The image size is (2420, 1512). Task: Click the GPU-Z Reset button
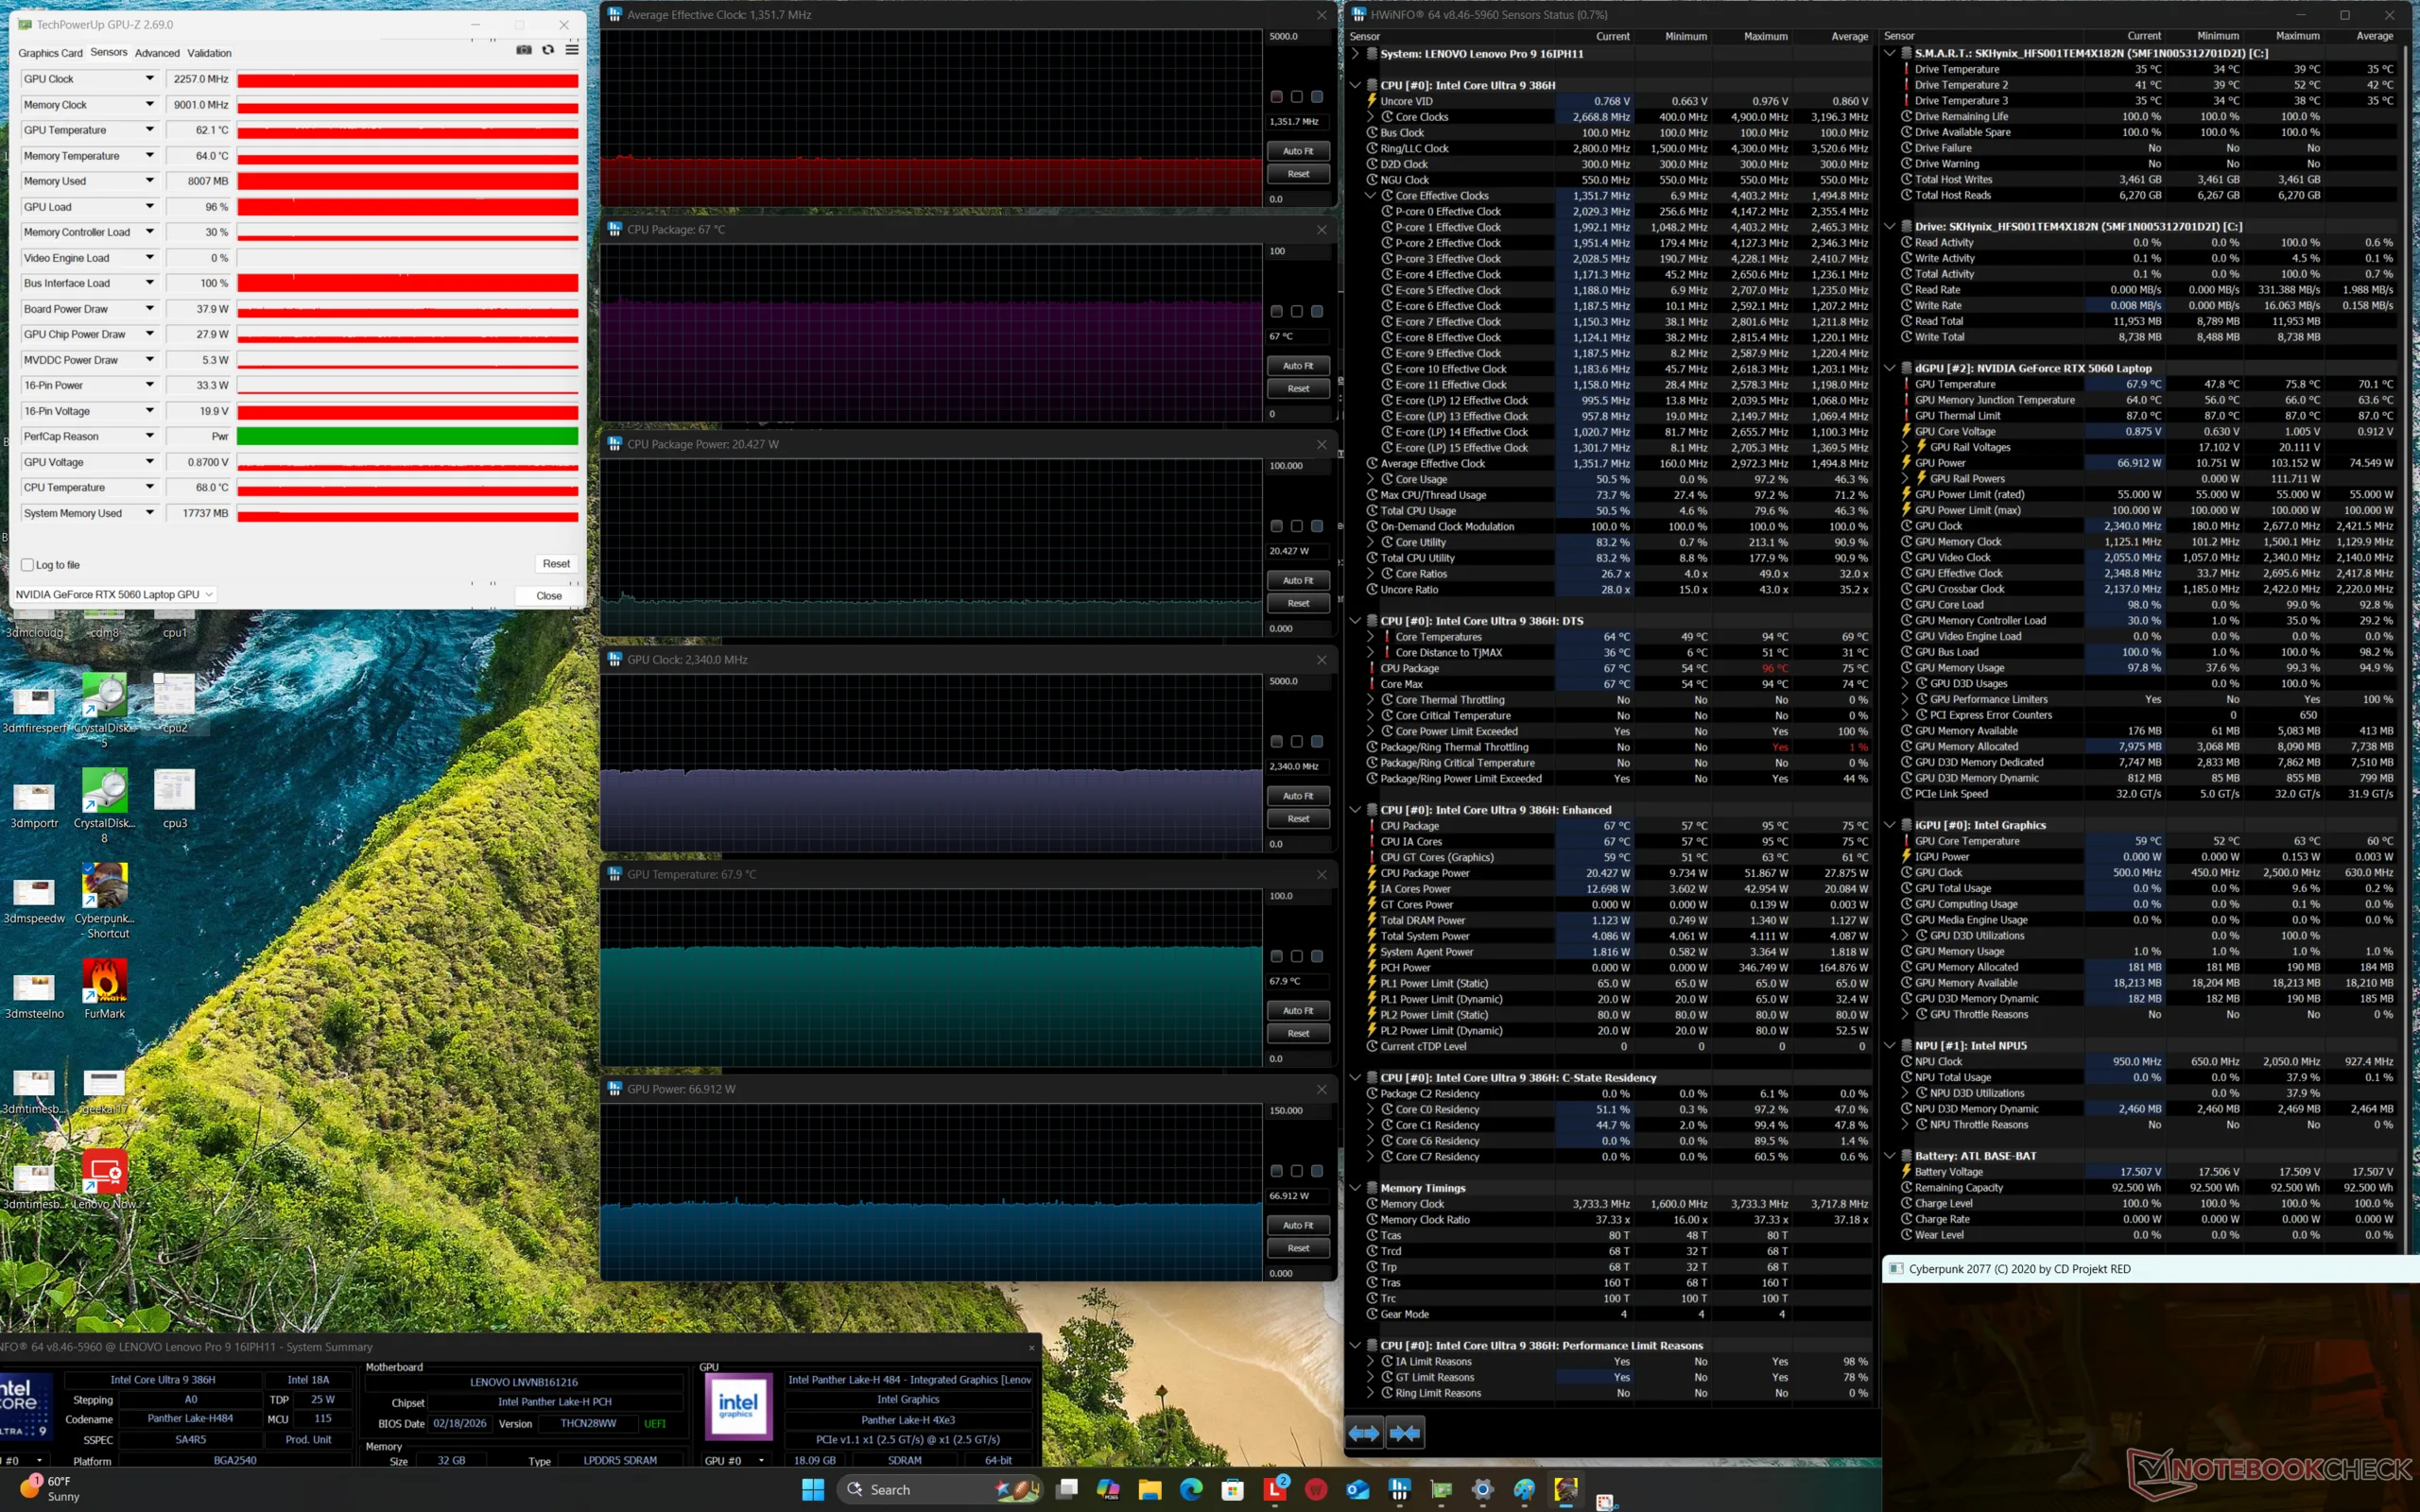click(x=556, y=564)
